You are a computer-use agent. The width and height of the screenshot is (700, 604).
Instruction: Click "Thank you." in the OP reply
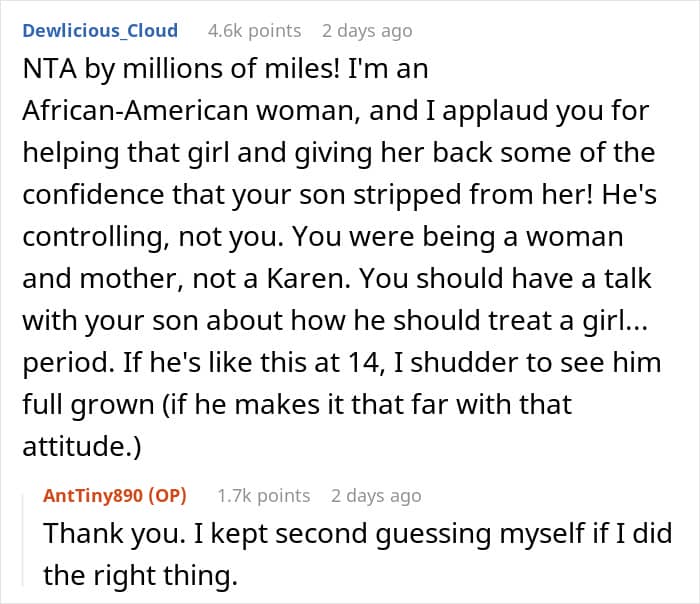click(x=97, y=534)
